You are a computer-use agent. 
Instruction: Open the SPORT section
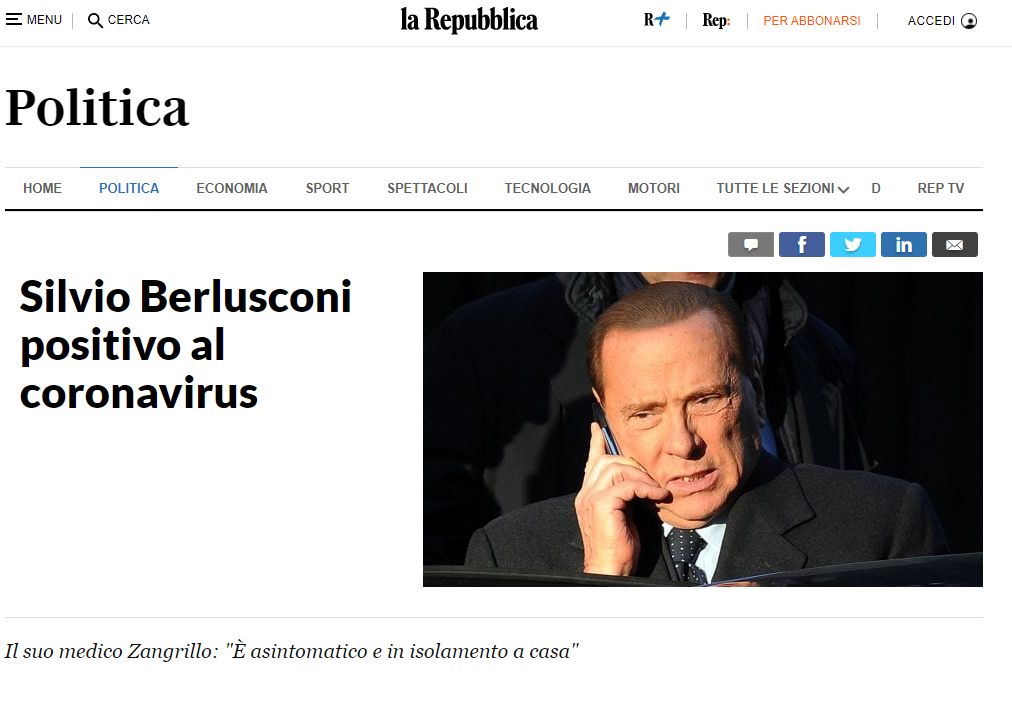click(x=327, y=188)
